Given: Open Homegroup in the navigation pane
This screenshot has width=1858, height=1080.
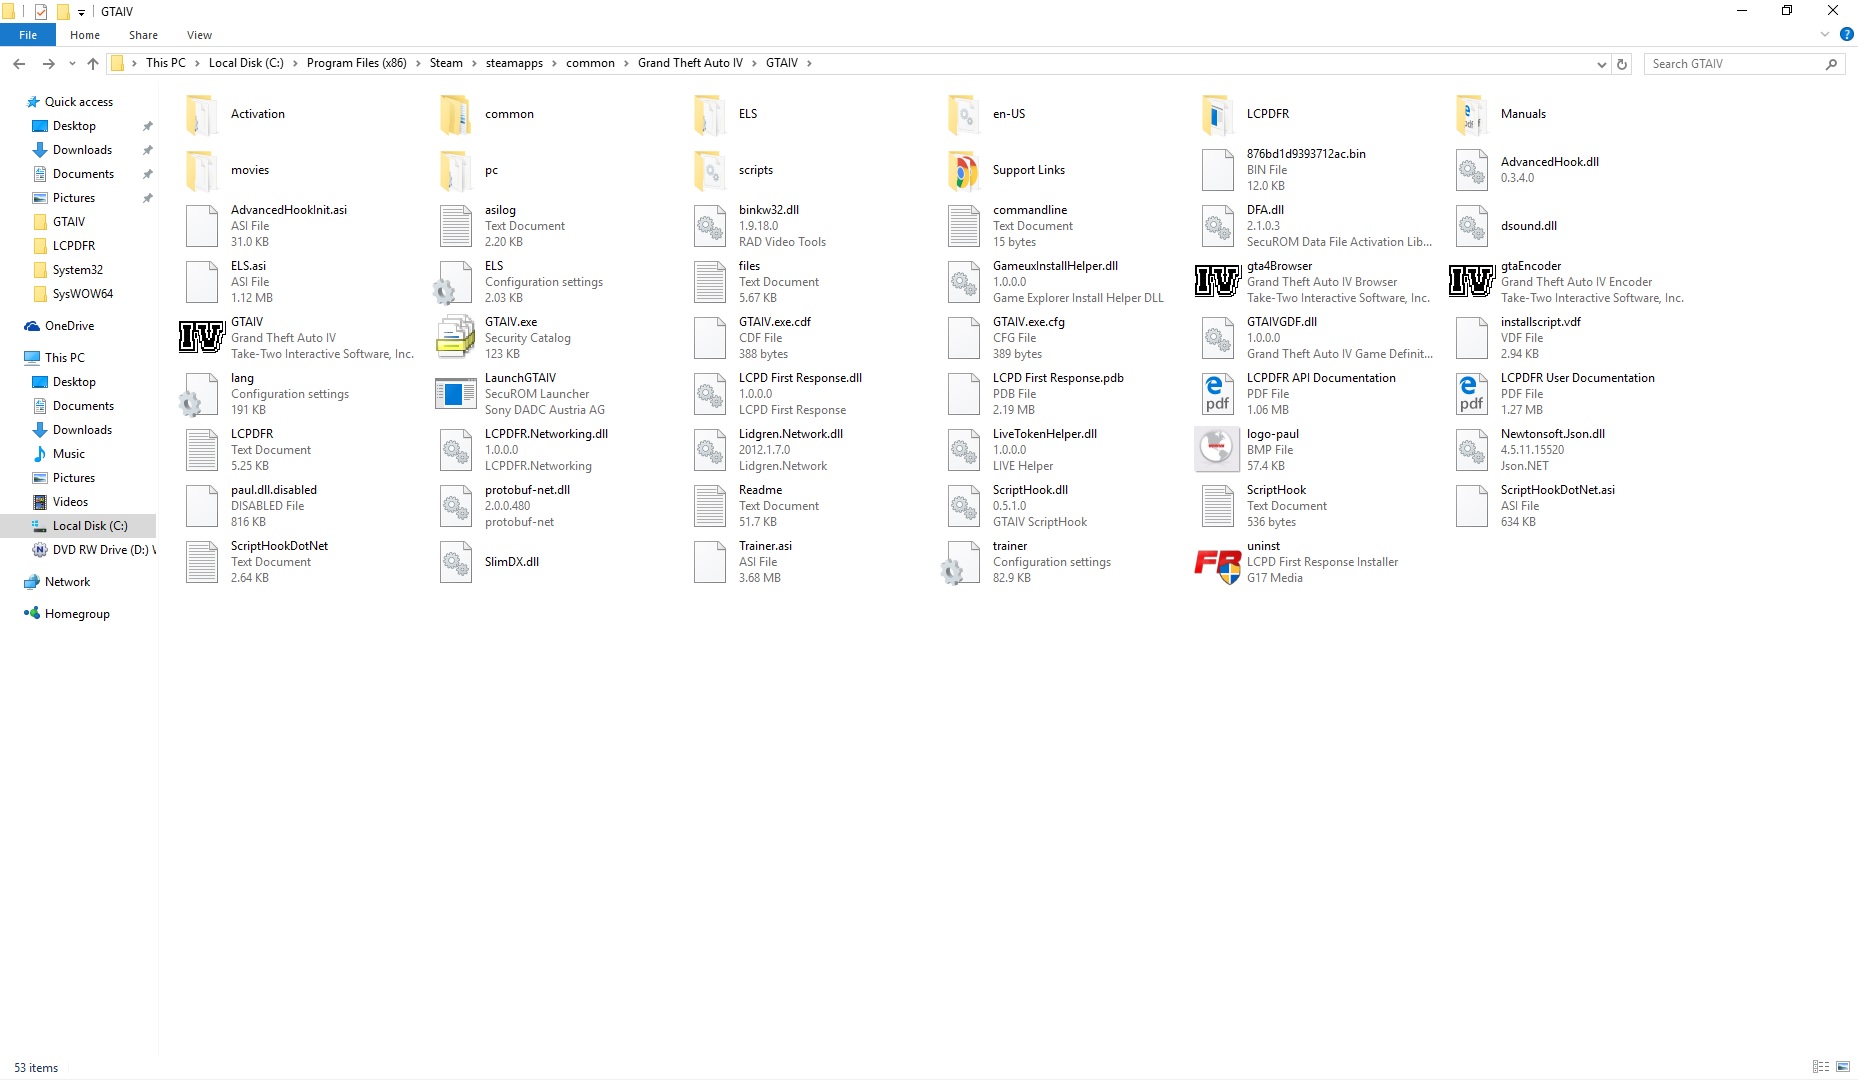Looking at the screenshot, I should tap(77, 614).
